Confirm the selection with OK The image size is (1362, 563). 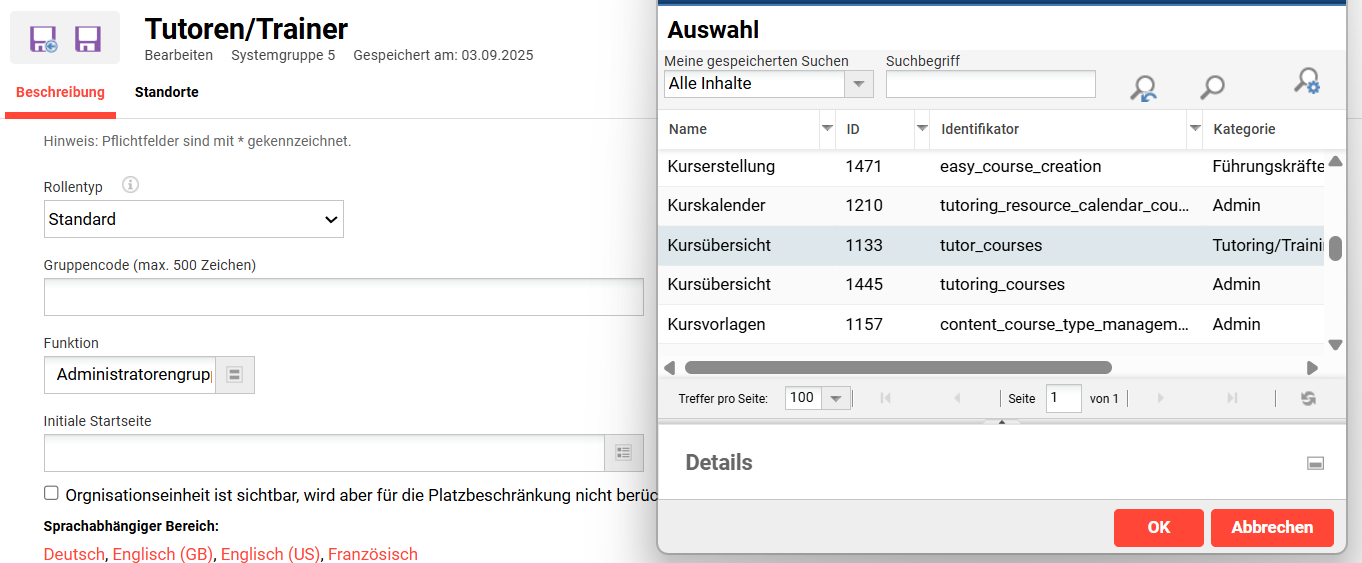click(x=1158, y=527)
